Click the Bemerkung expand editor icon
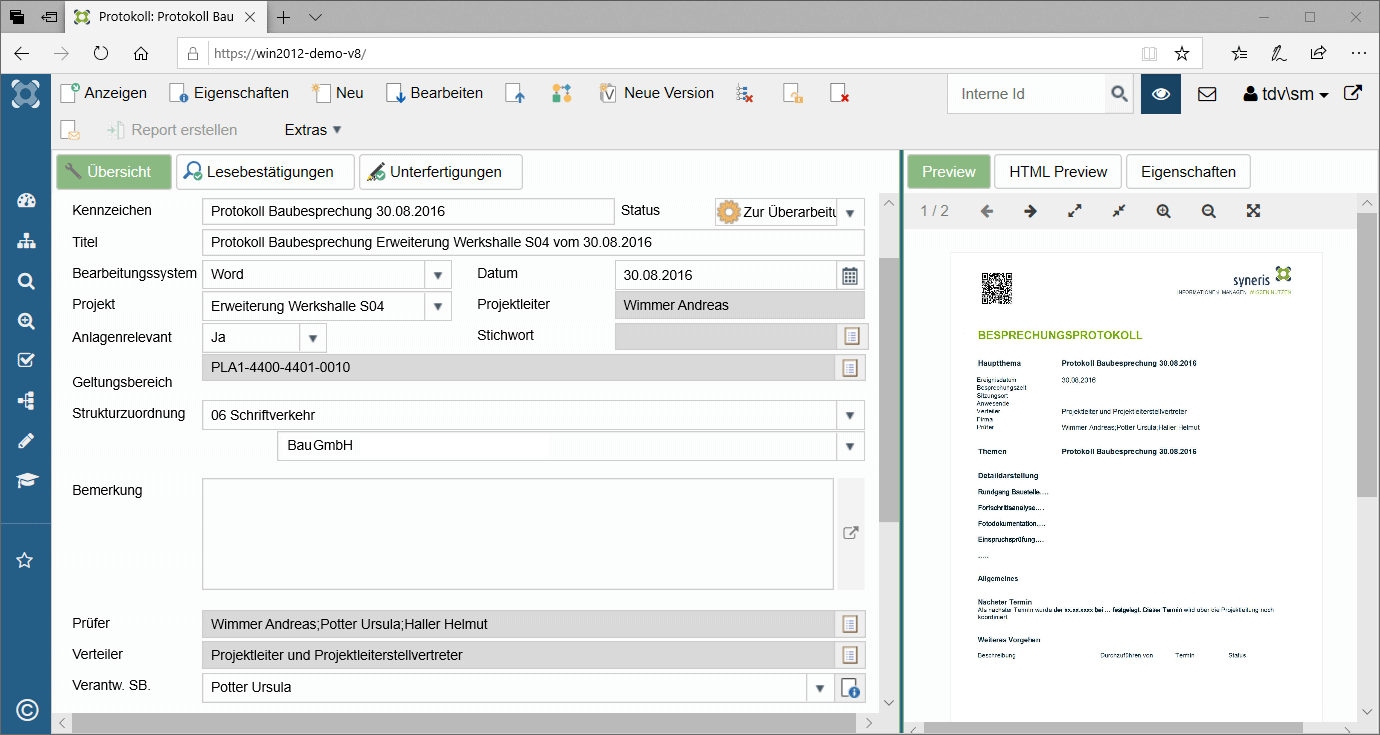 [x=851, y=533]
